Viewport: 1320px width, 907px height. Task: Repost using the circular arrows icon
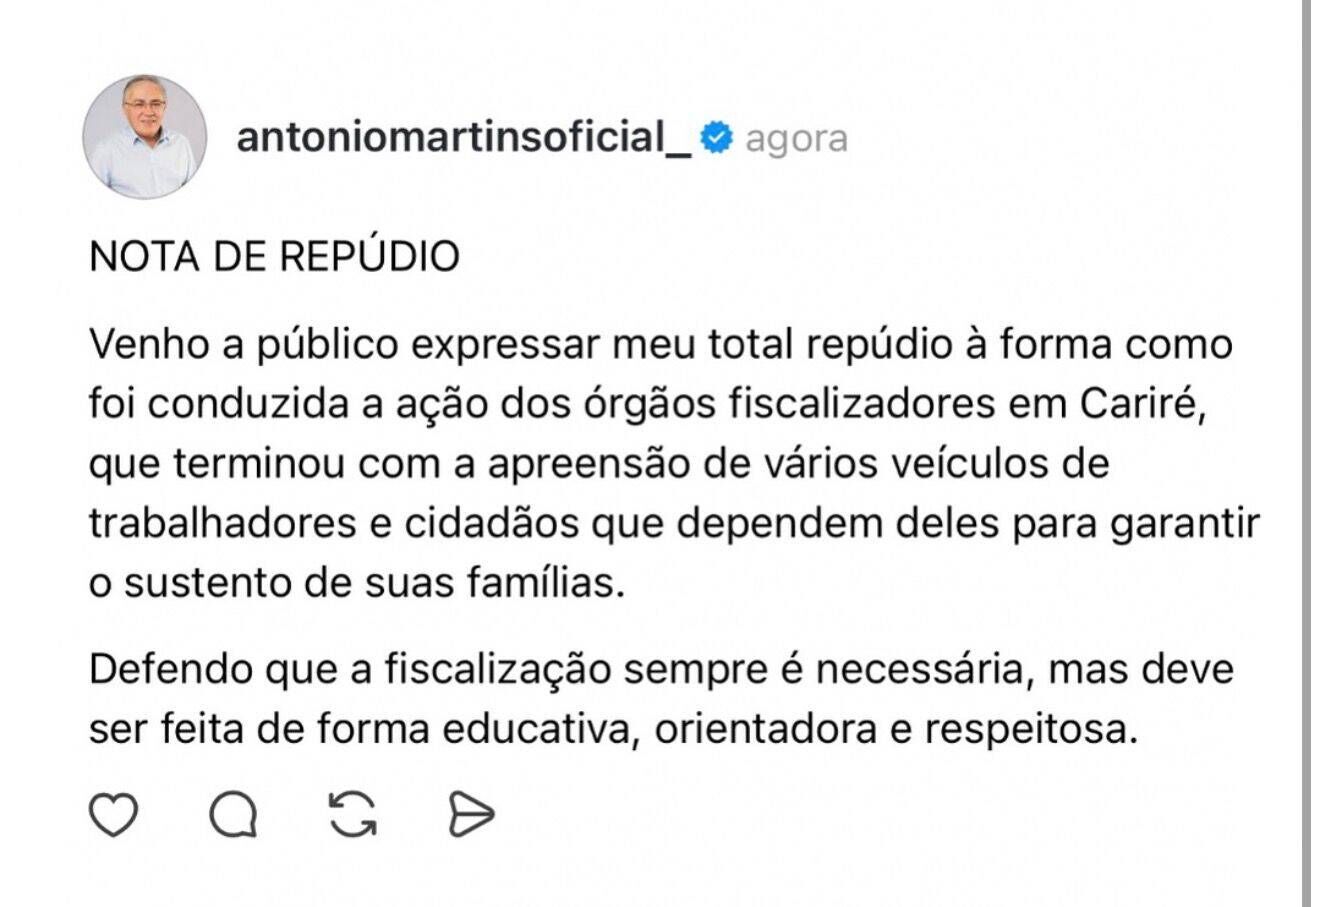point(353,815)
